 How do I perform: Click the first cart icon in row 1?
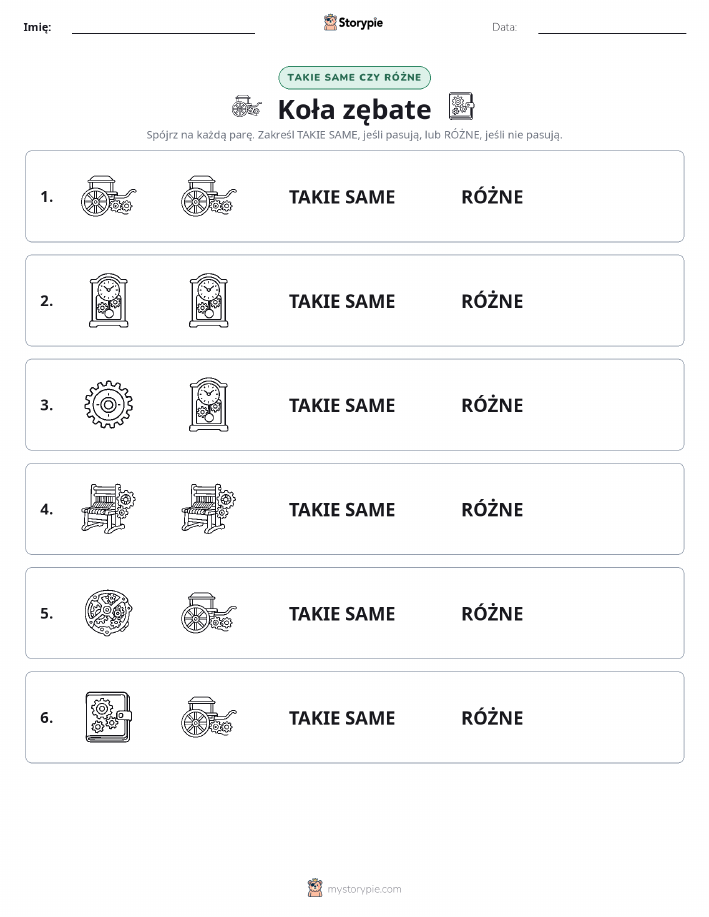(x=108, y=196)
